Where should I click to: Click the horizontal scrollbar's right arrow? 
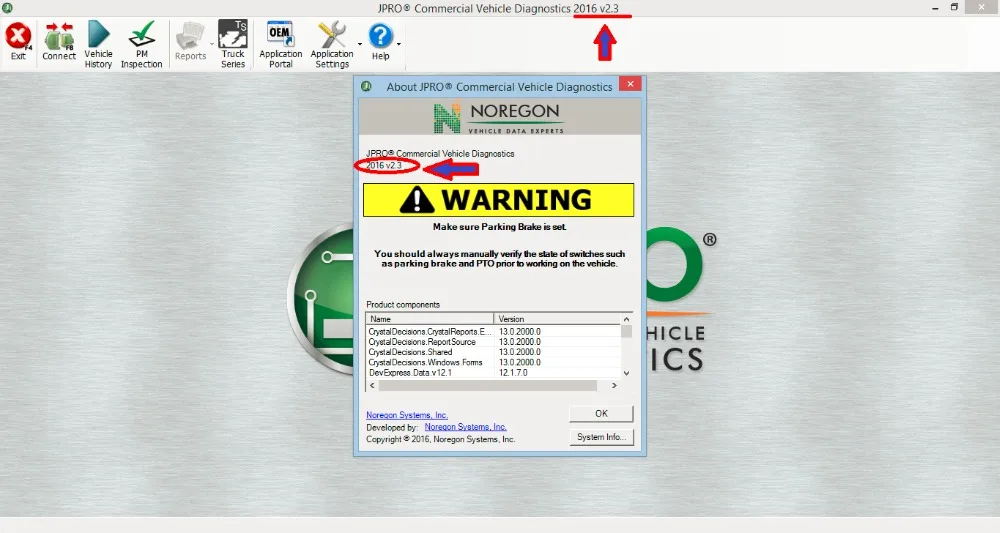614,386
